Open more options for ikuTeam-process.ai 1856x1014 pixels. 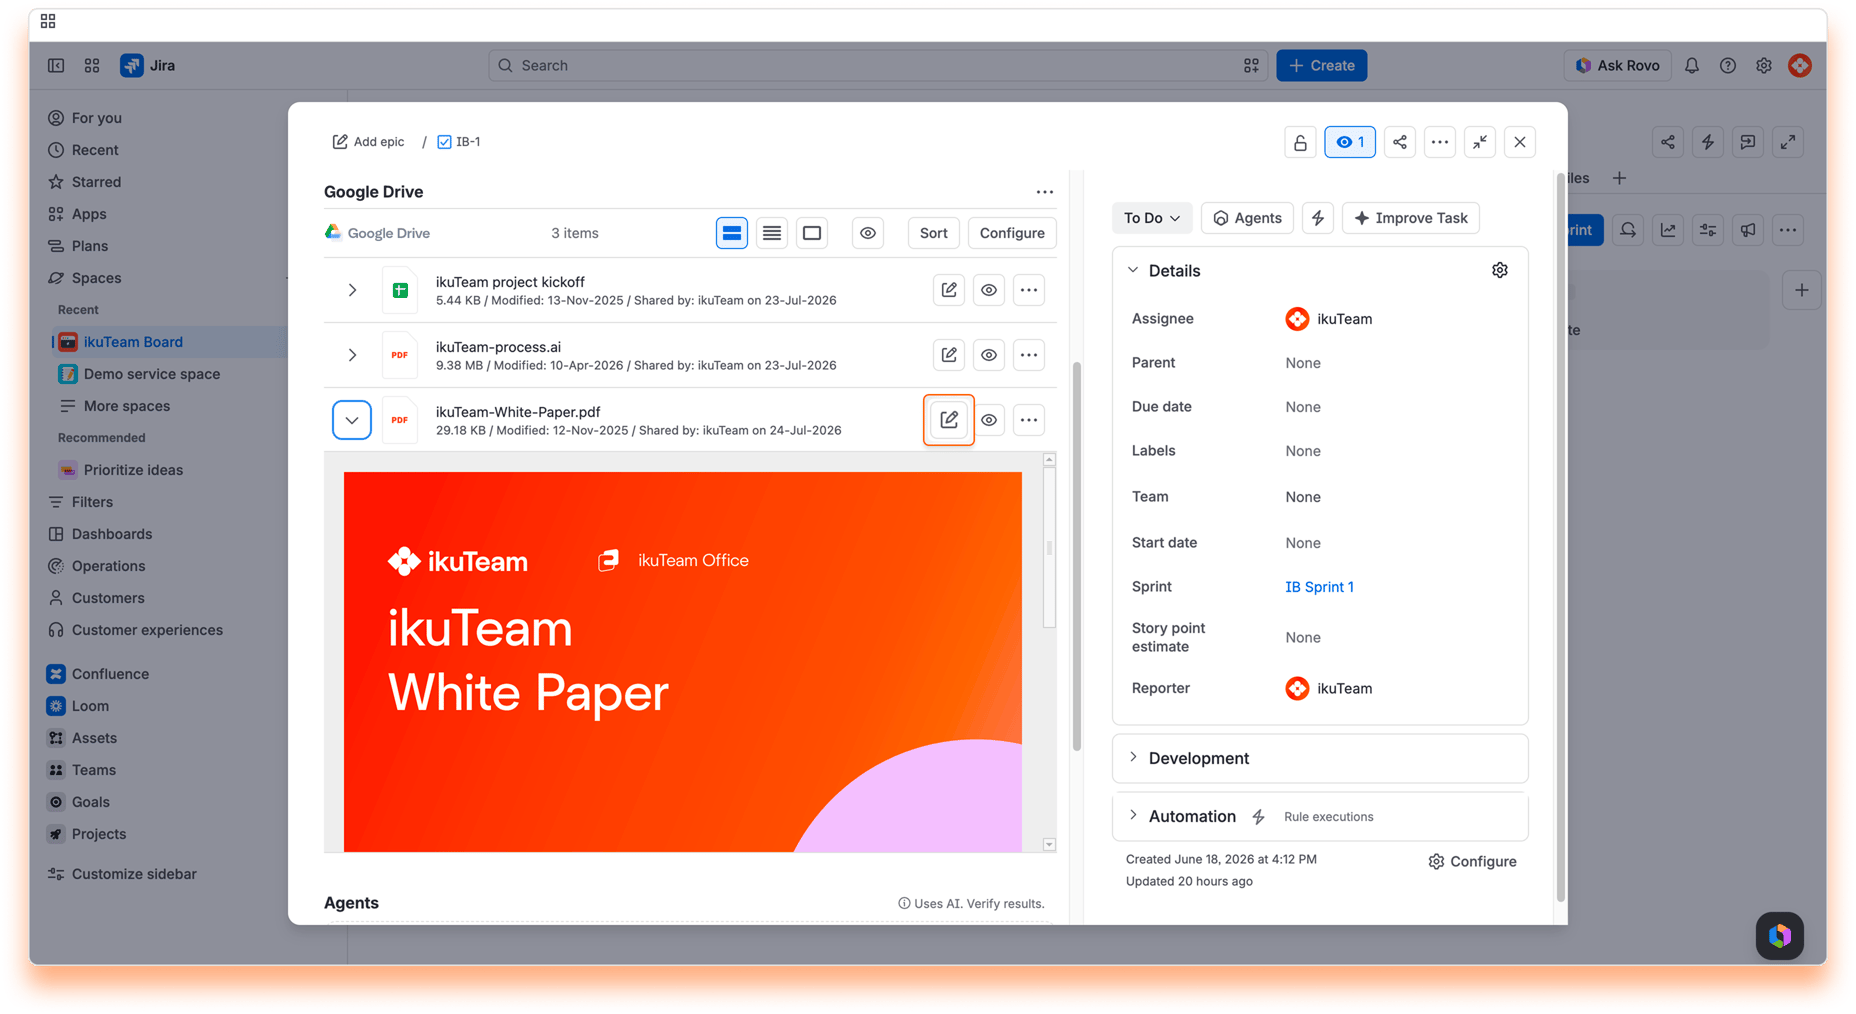1028,355
